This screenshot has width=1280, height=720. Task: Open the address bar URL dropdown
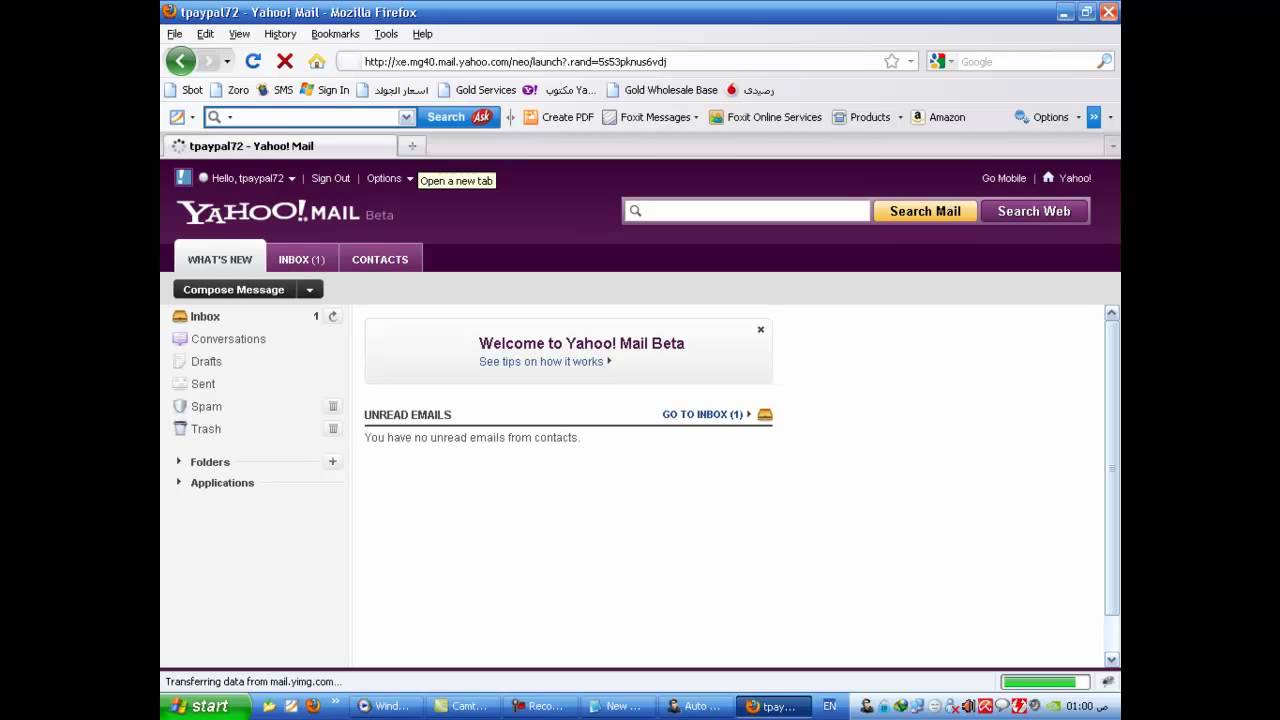(910, 62)
